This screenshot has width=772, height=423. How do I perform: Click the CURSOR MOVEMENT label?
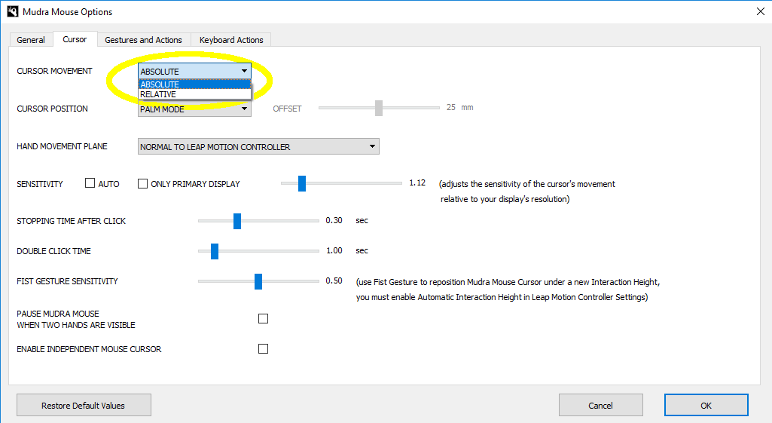pos(54,71)
